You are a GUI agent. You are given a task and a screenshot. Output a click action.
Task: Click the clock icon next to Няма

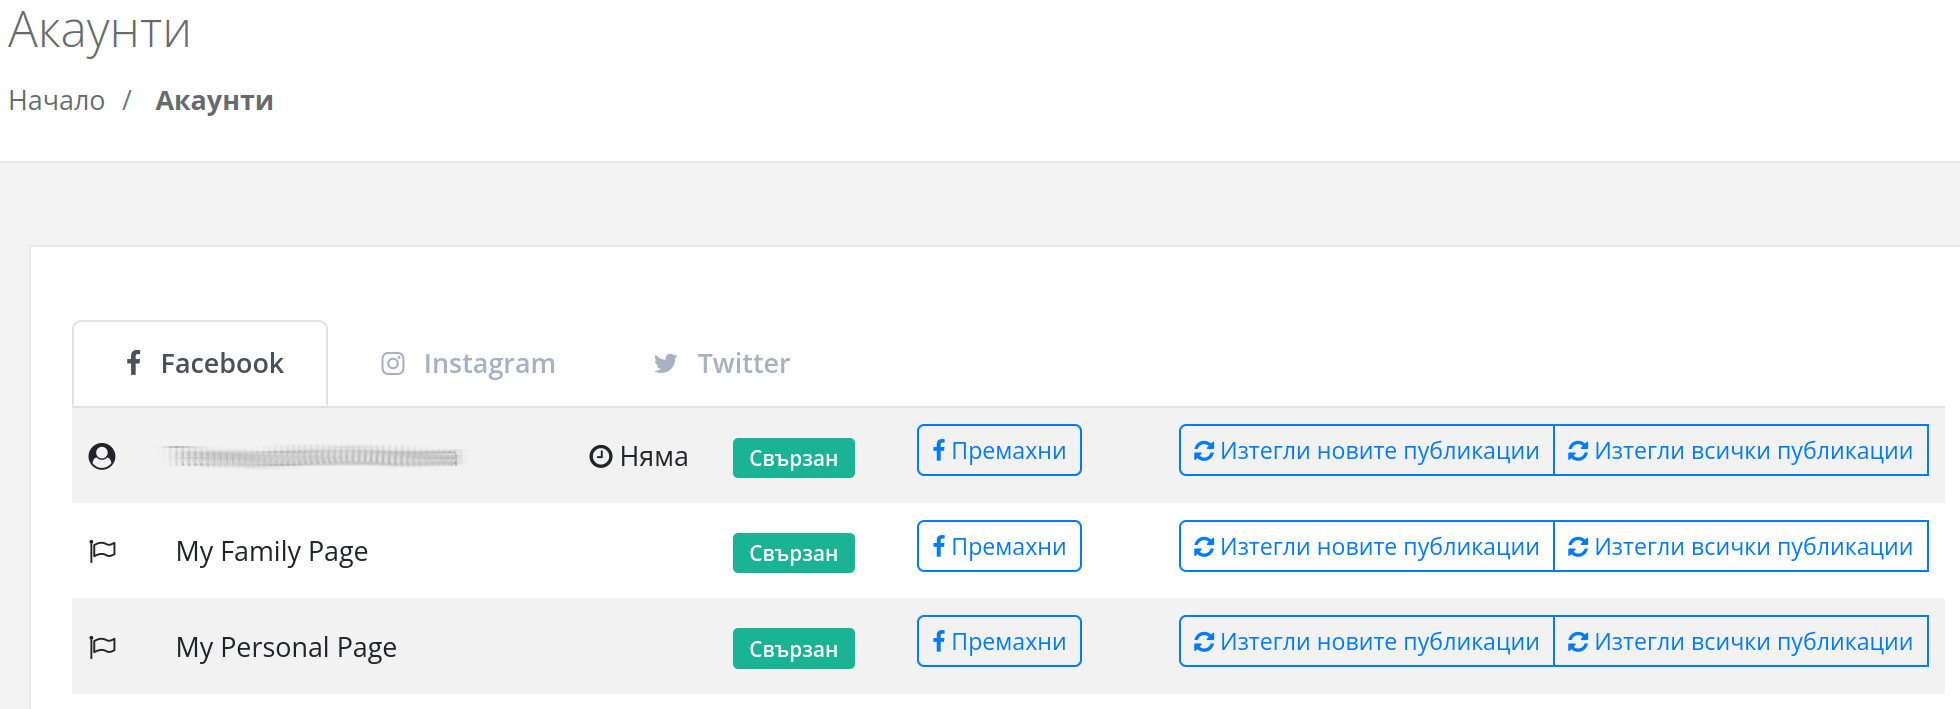(600, 456)
